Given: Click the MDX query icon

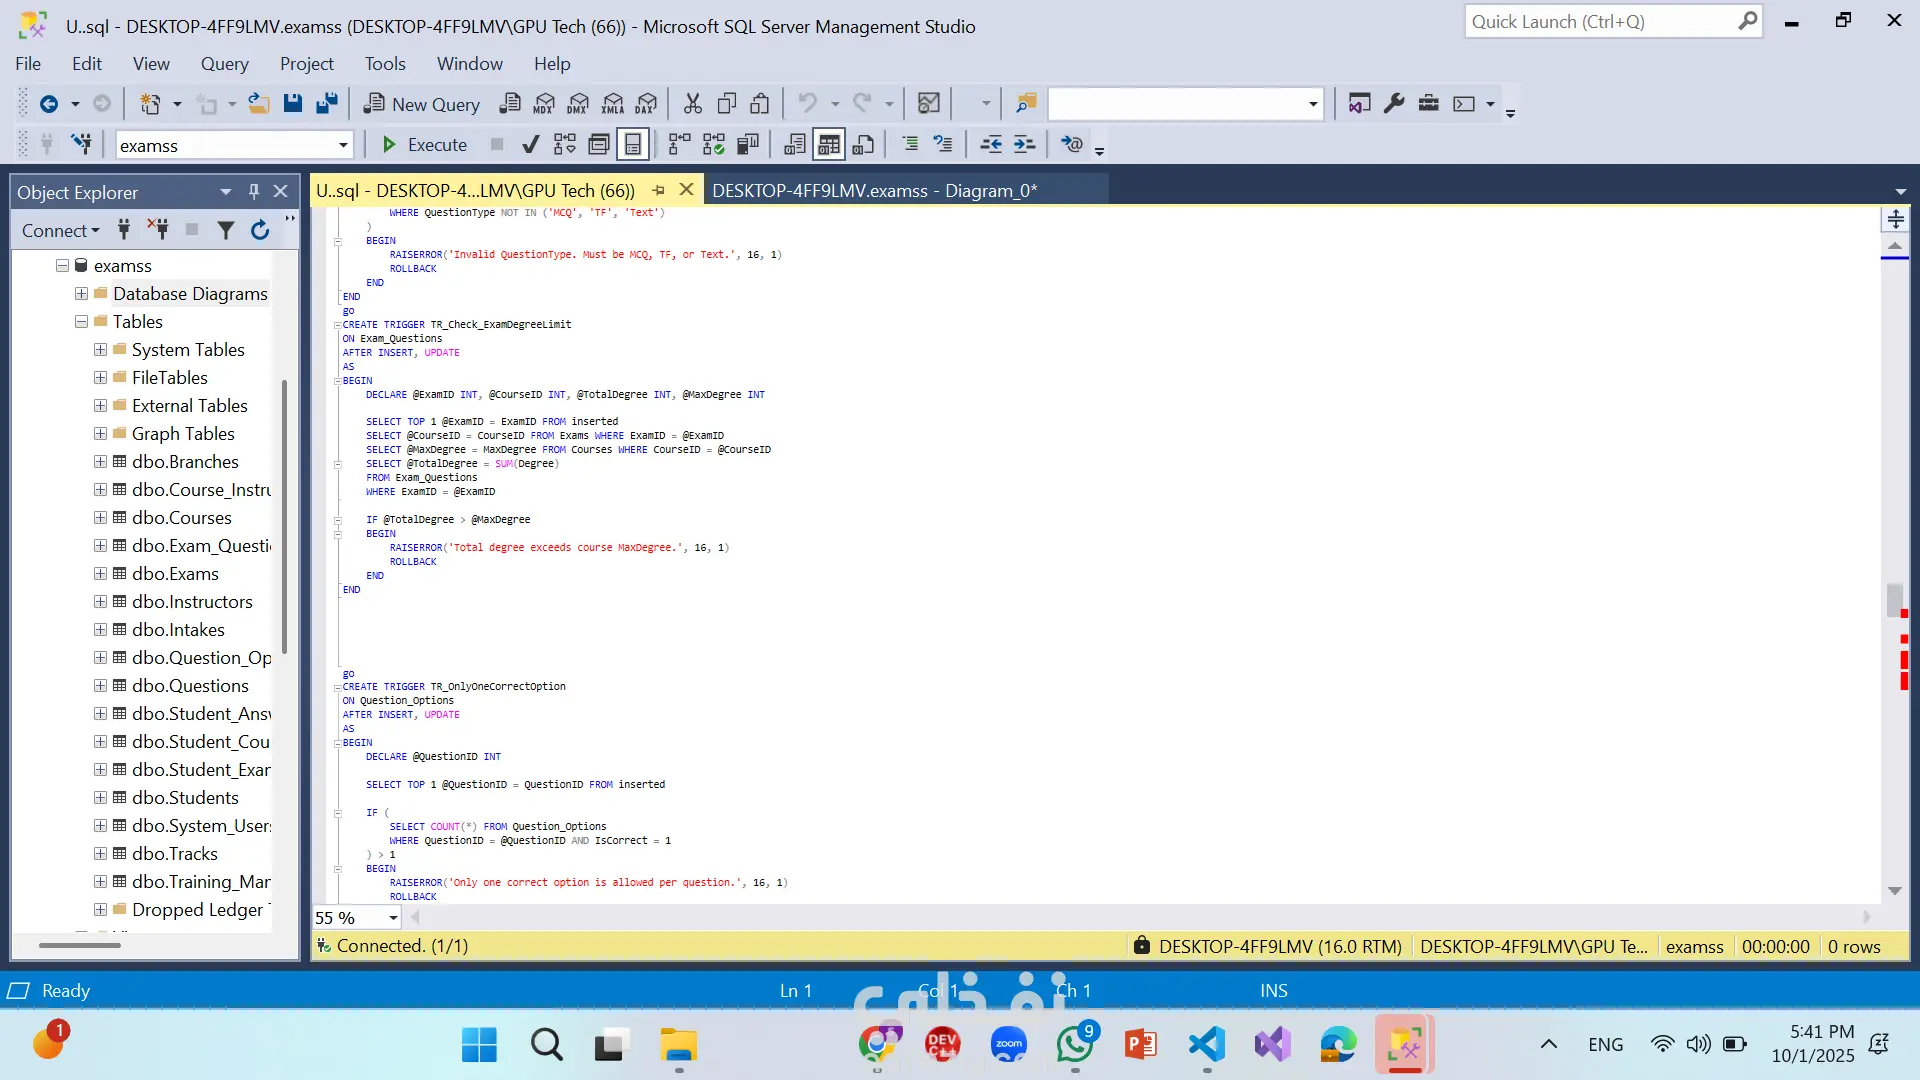Looking at the screenshot, I should [x=544, y=104].
